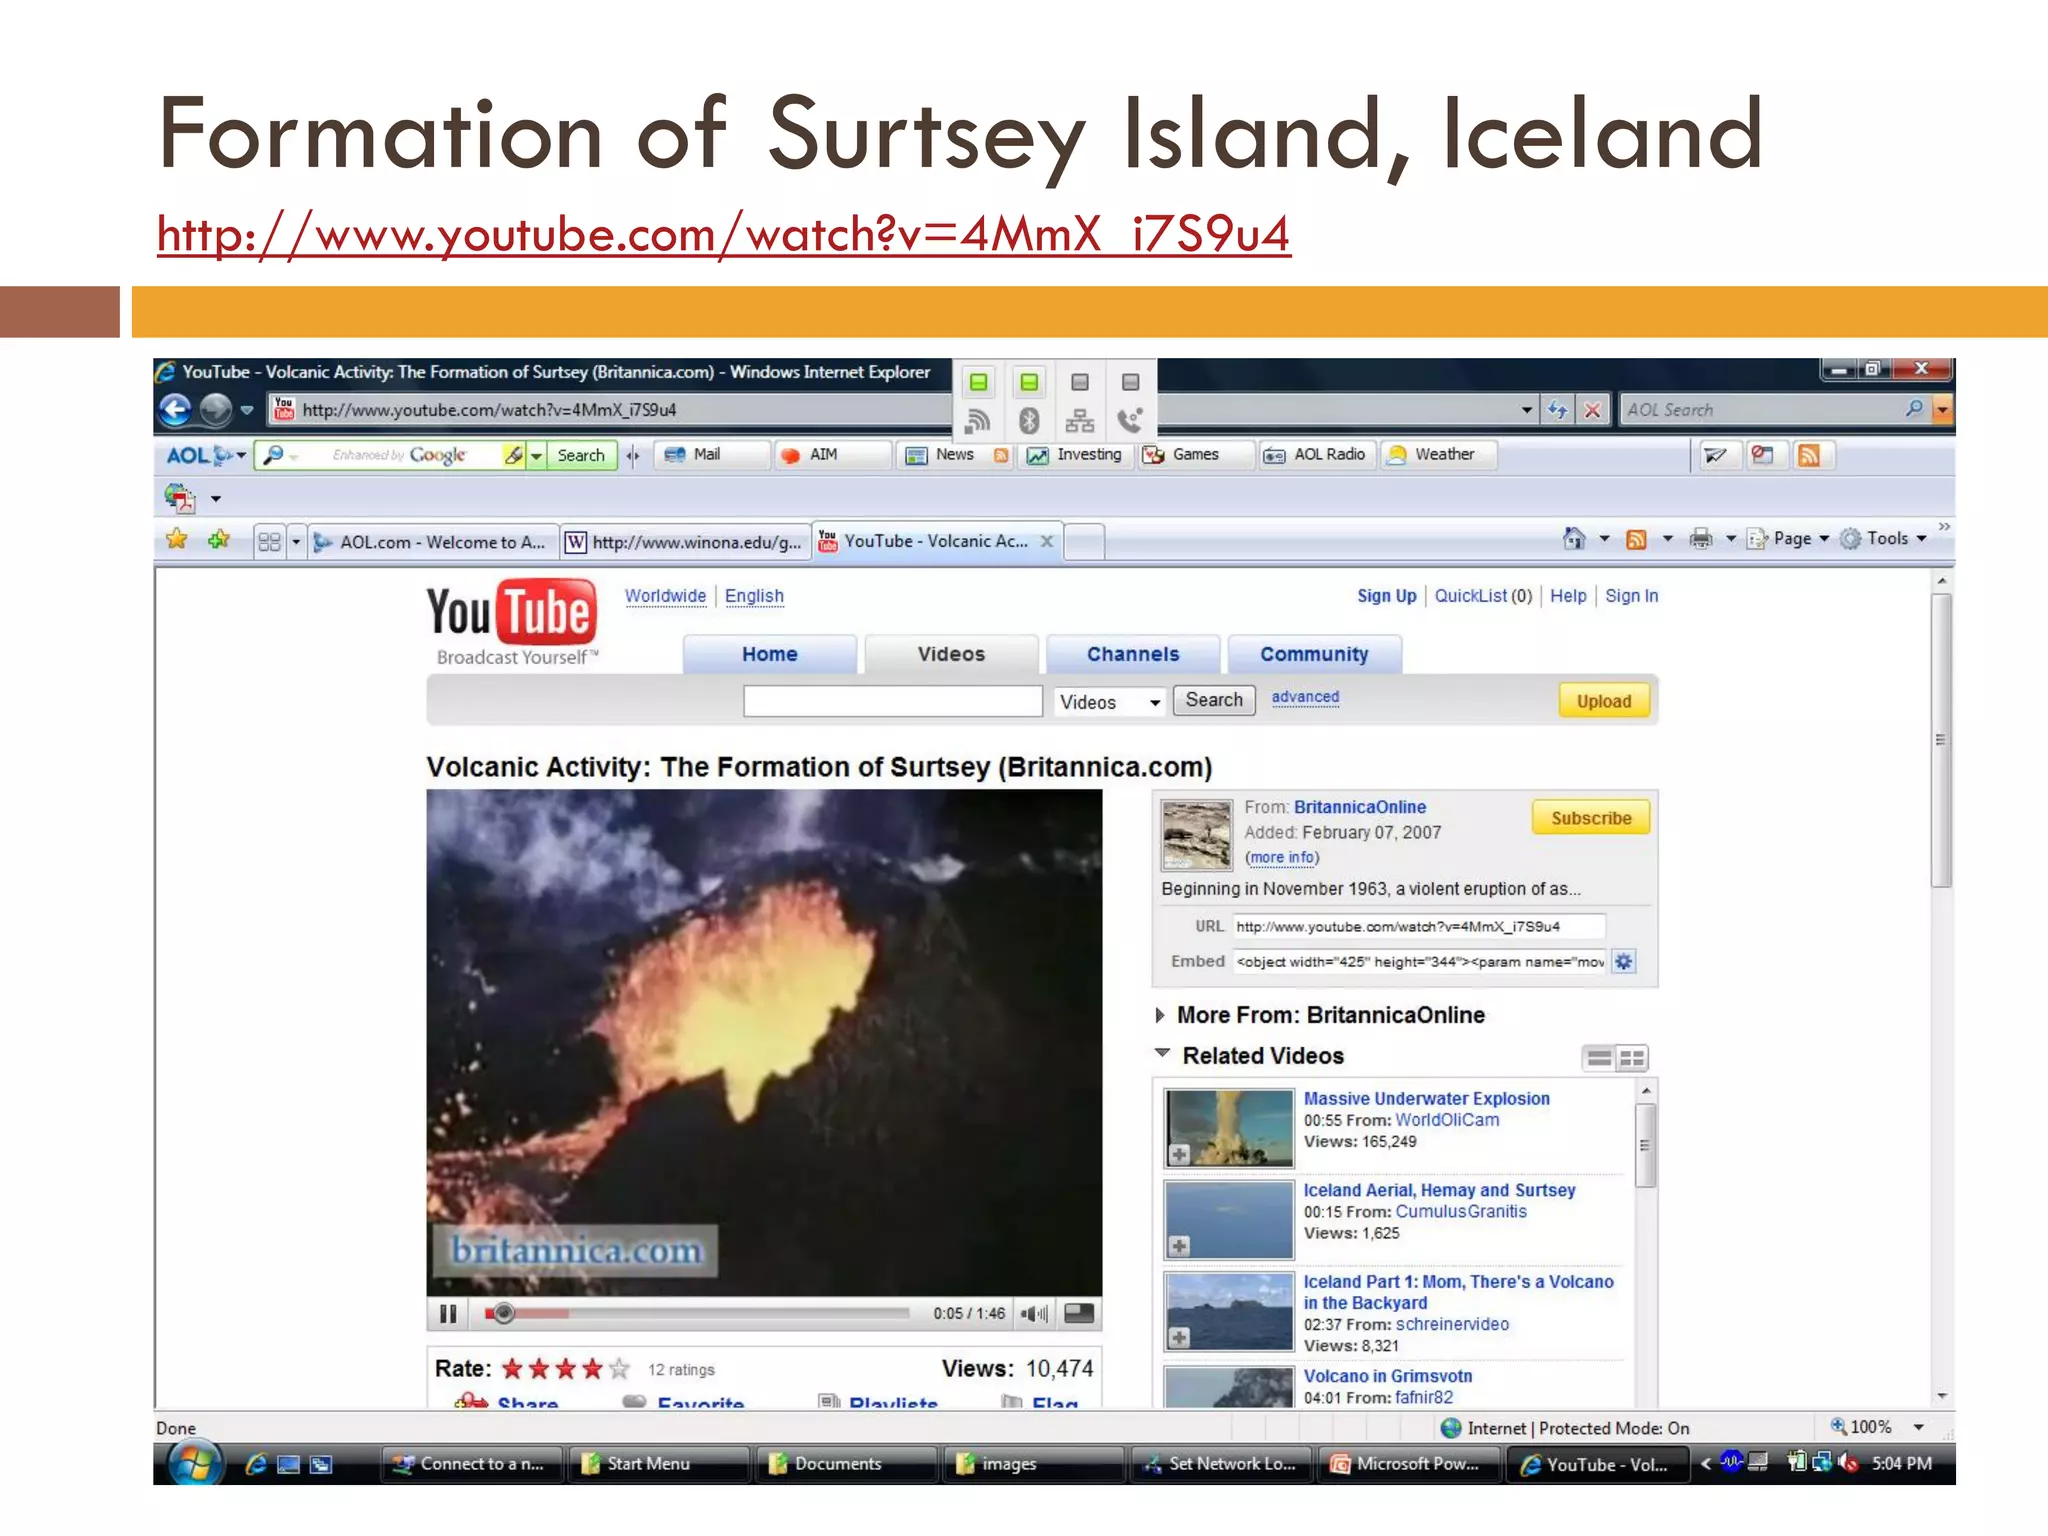Screen dimensions: 2048x1536
Task: Collapse the Related Videos section
Action: [1162, 1054]
